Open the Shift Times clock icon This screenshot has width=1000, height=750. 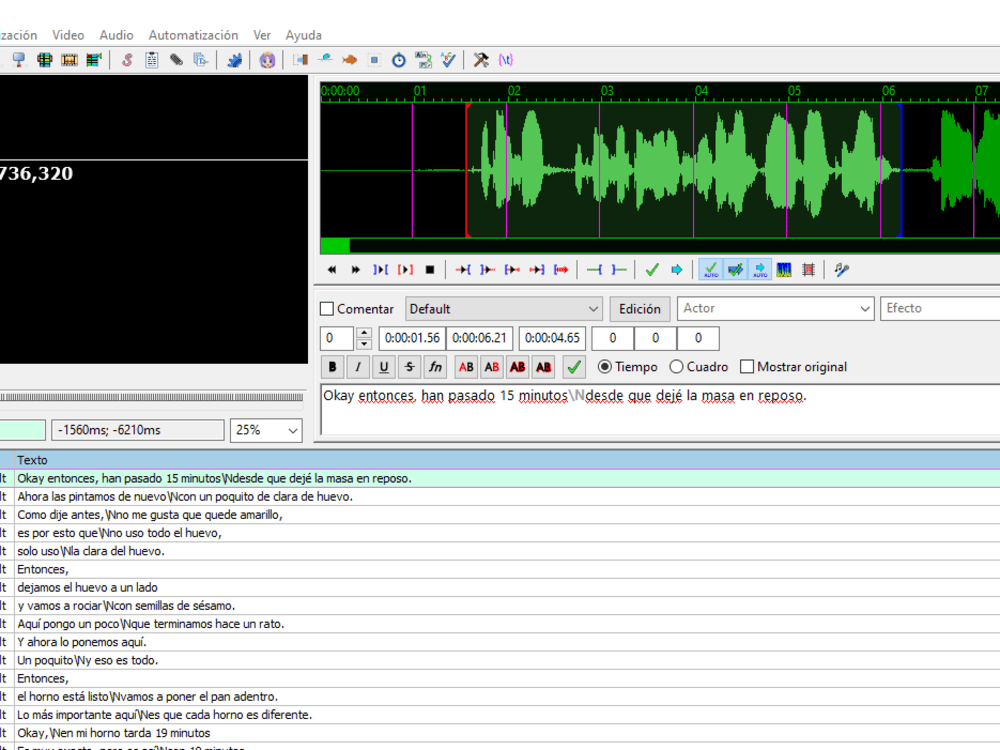click(x=399, y=60)
